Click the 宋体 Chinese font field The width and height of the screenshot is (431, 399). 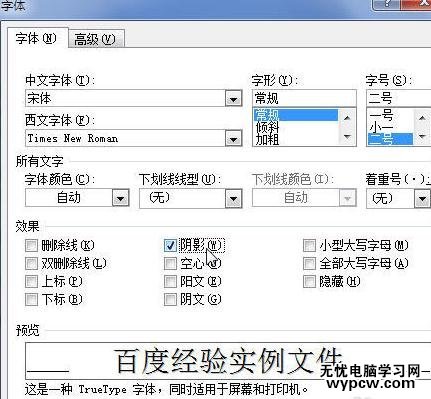pyautogui.click(x=126, y=99)
